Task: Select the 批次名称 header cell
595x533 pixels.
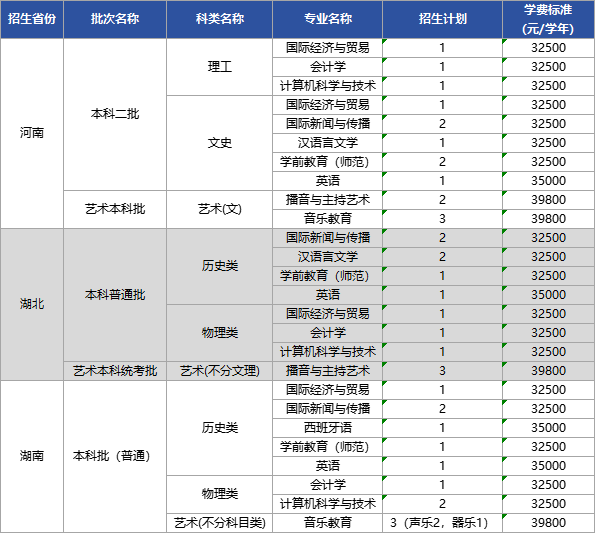Action: 115,19
